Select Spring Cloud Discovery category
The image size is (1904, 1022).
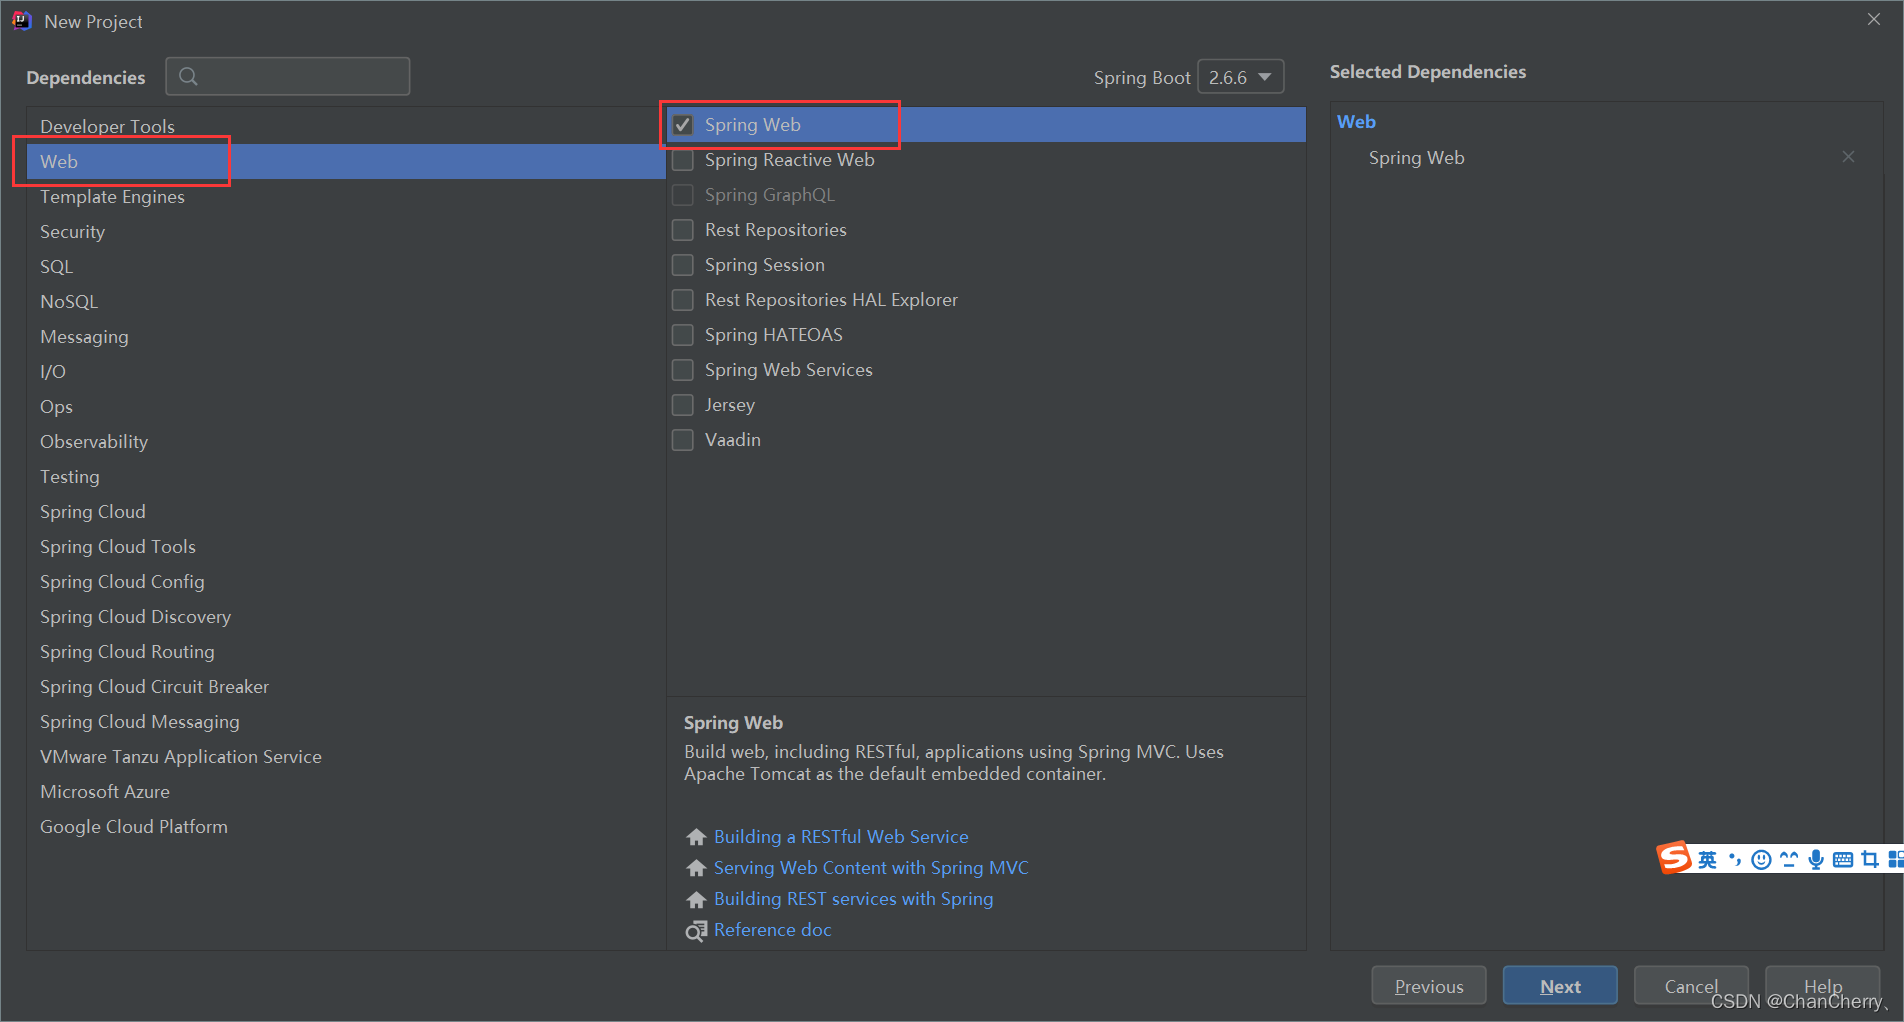click(346, 617)
